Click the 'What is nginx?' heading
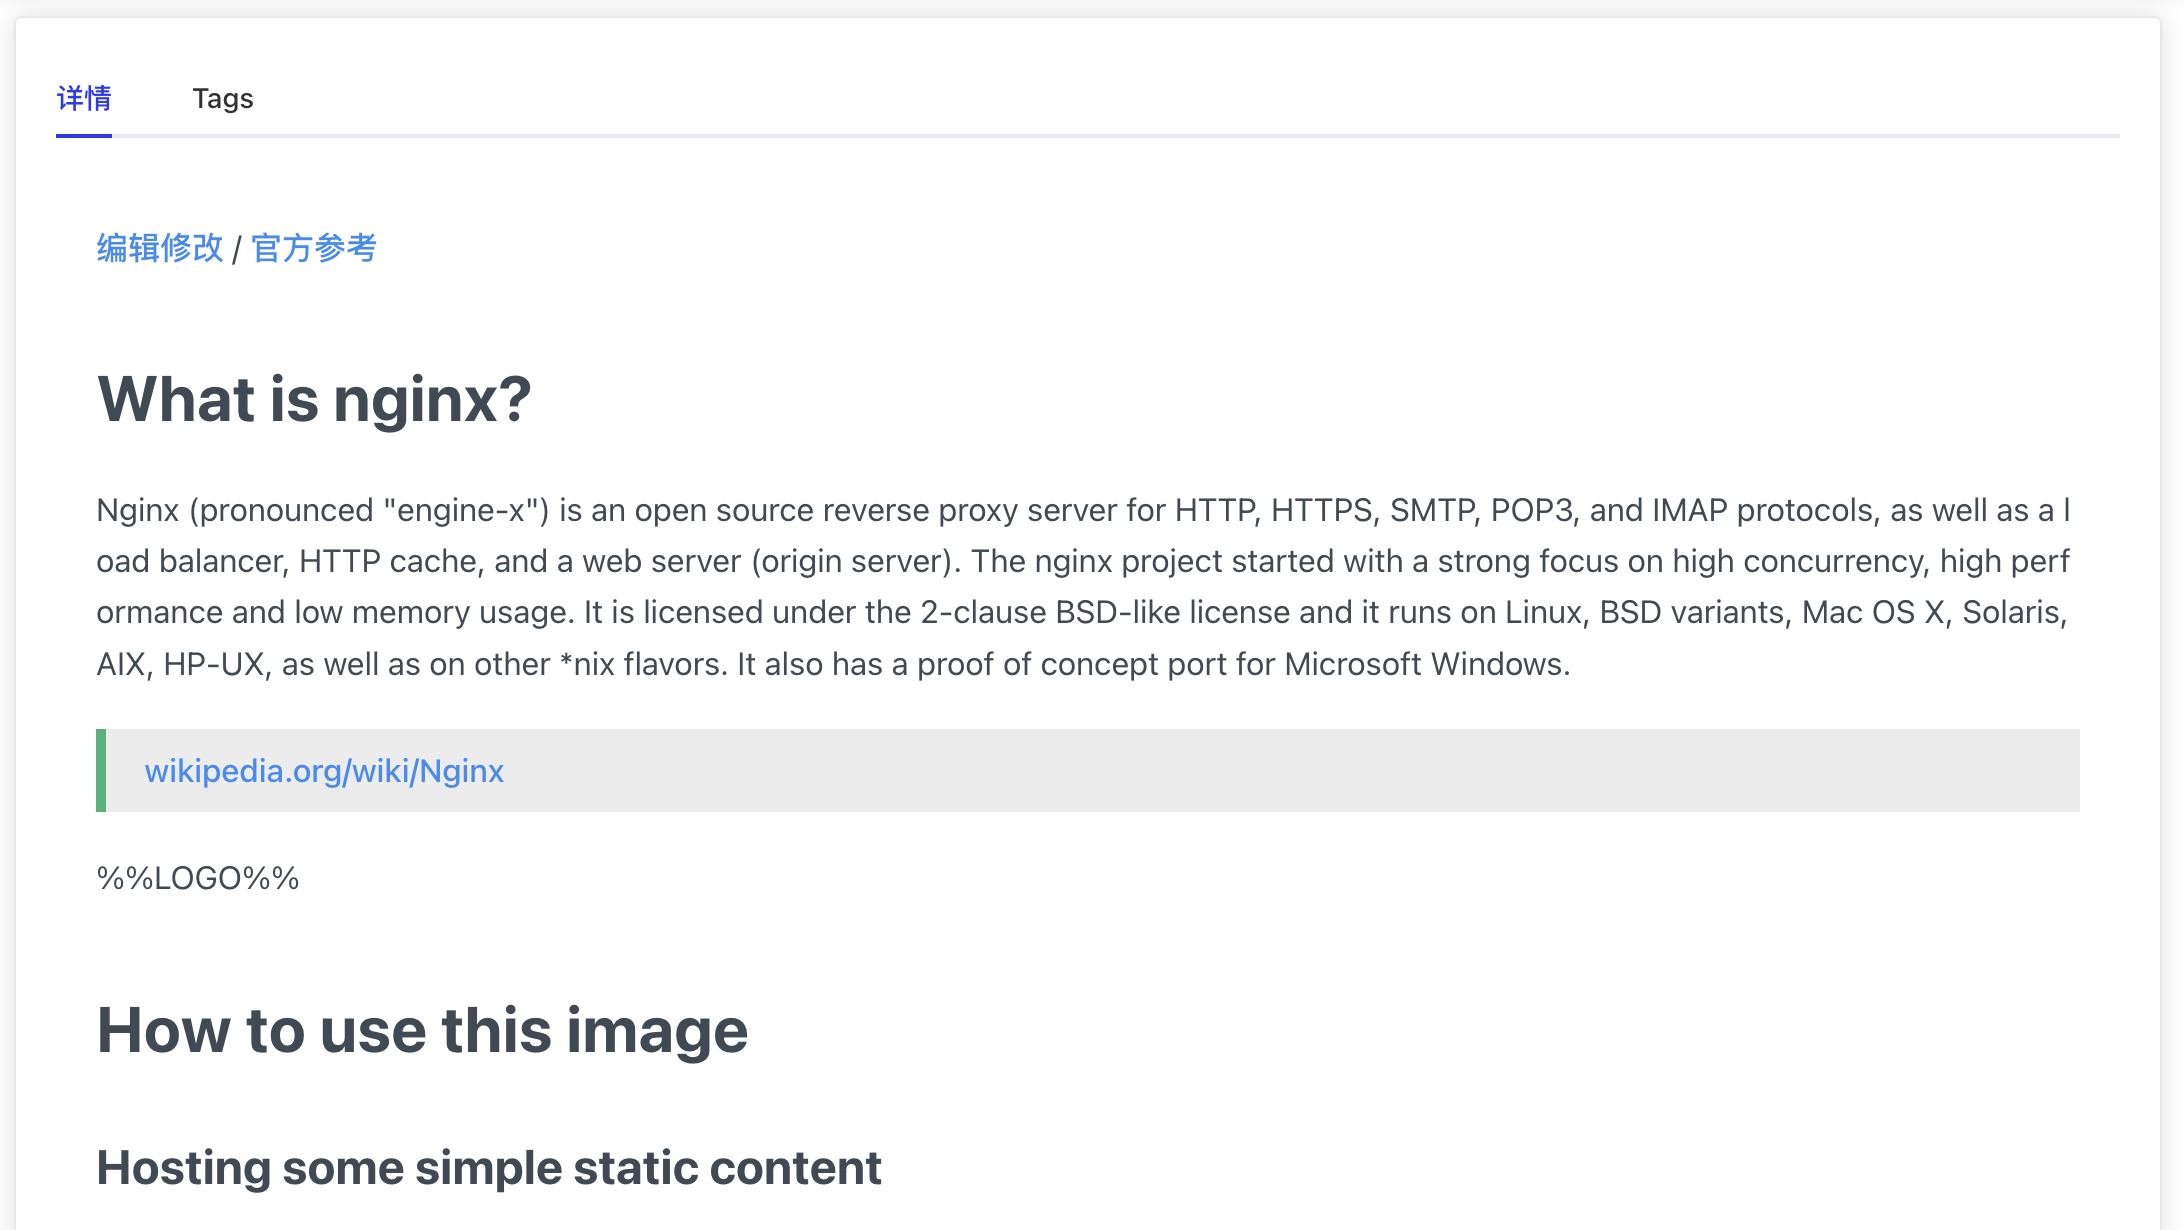This screenshot has width=2184, height=1230. pos(314,399)
